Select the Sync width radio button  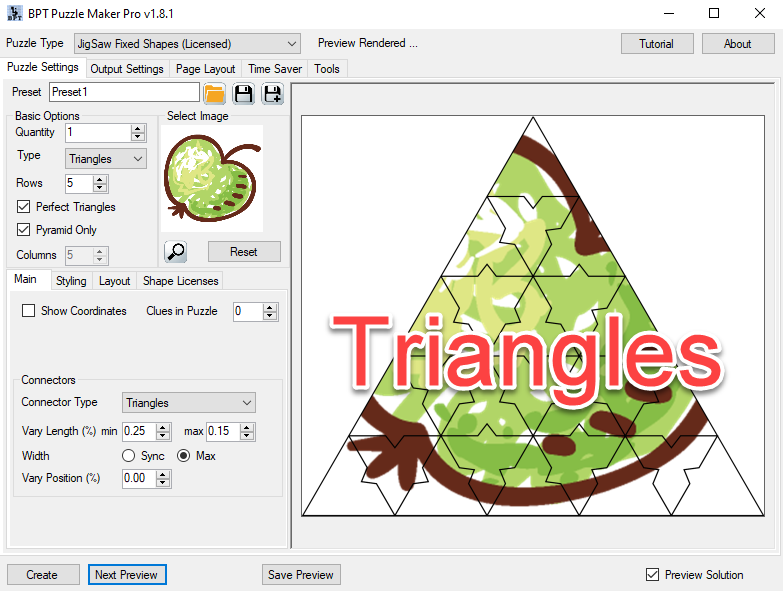(129, 456)
